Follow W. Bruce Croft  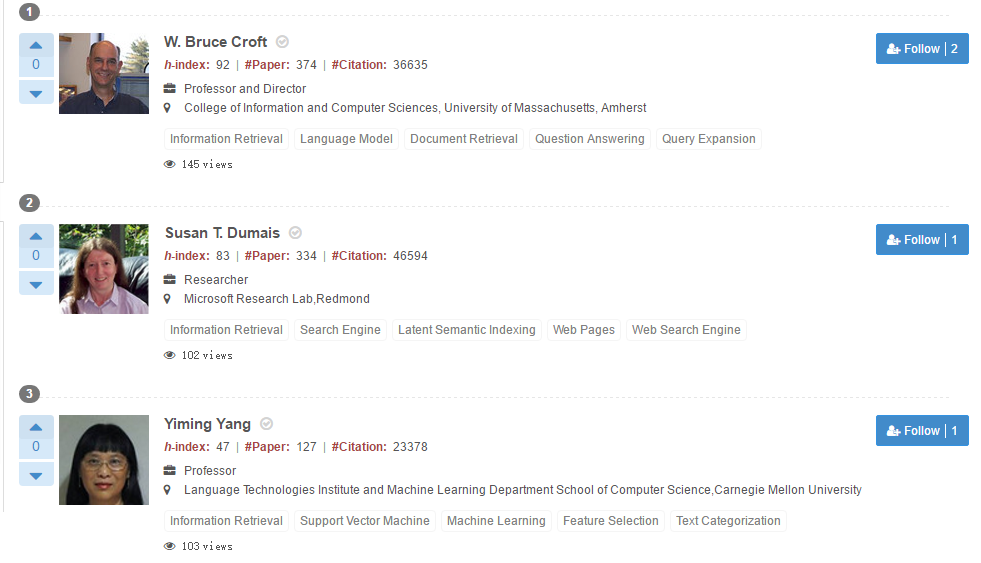921,49
